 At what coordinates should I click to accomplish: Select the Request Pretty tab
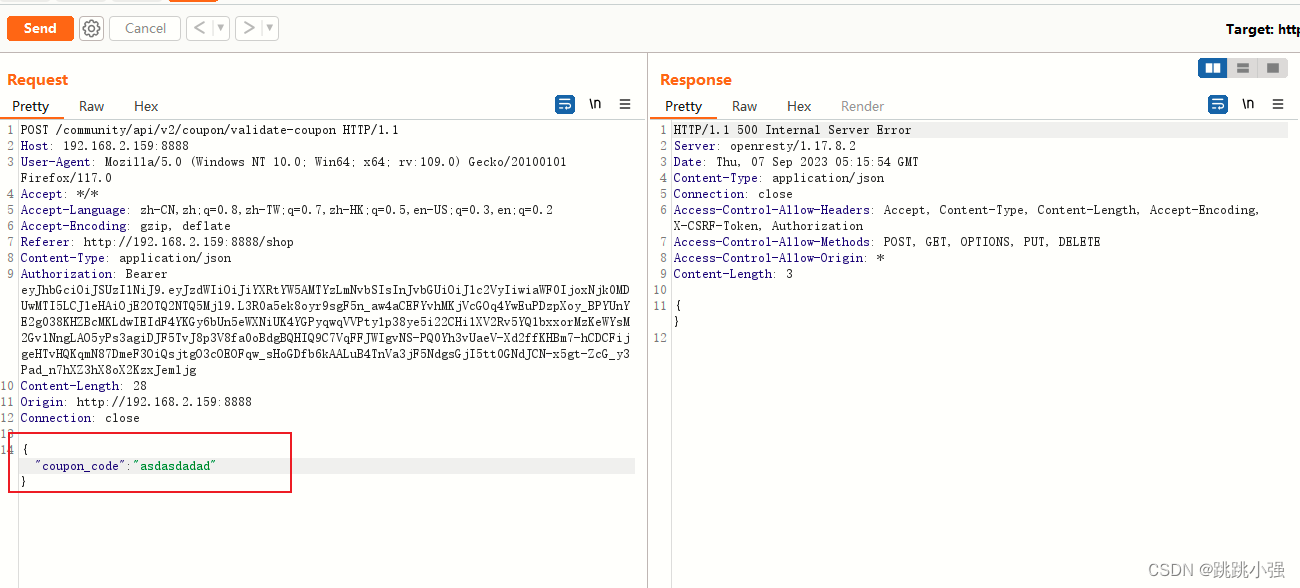point(31,106)
